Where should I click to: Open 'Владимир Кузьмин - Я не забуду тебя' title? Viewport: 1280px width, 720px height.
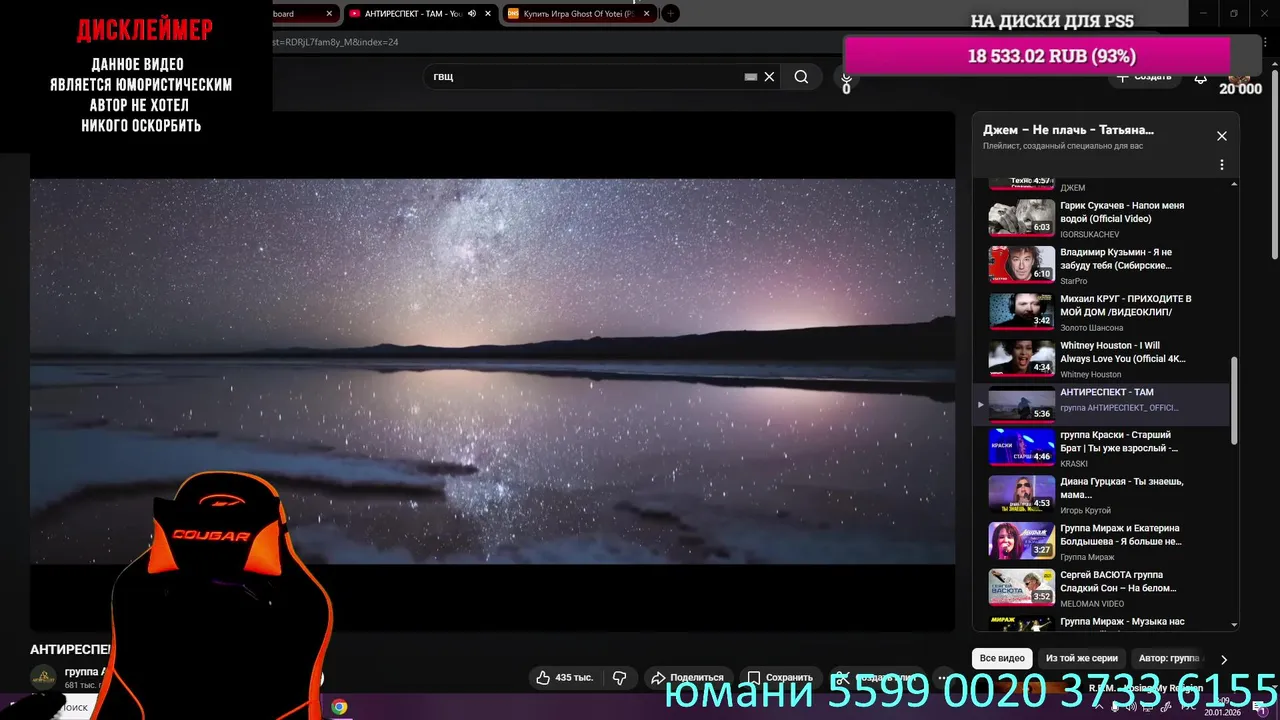(x=1116, y=259)
